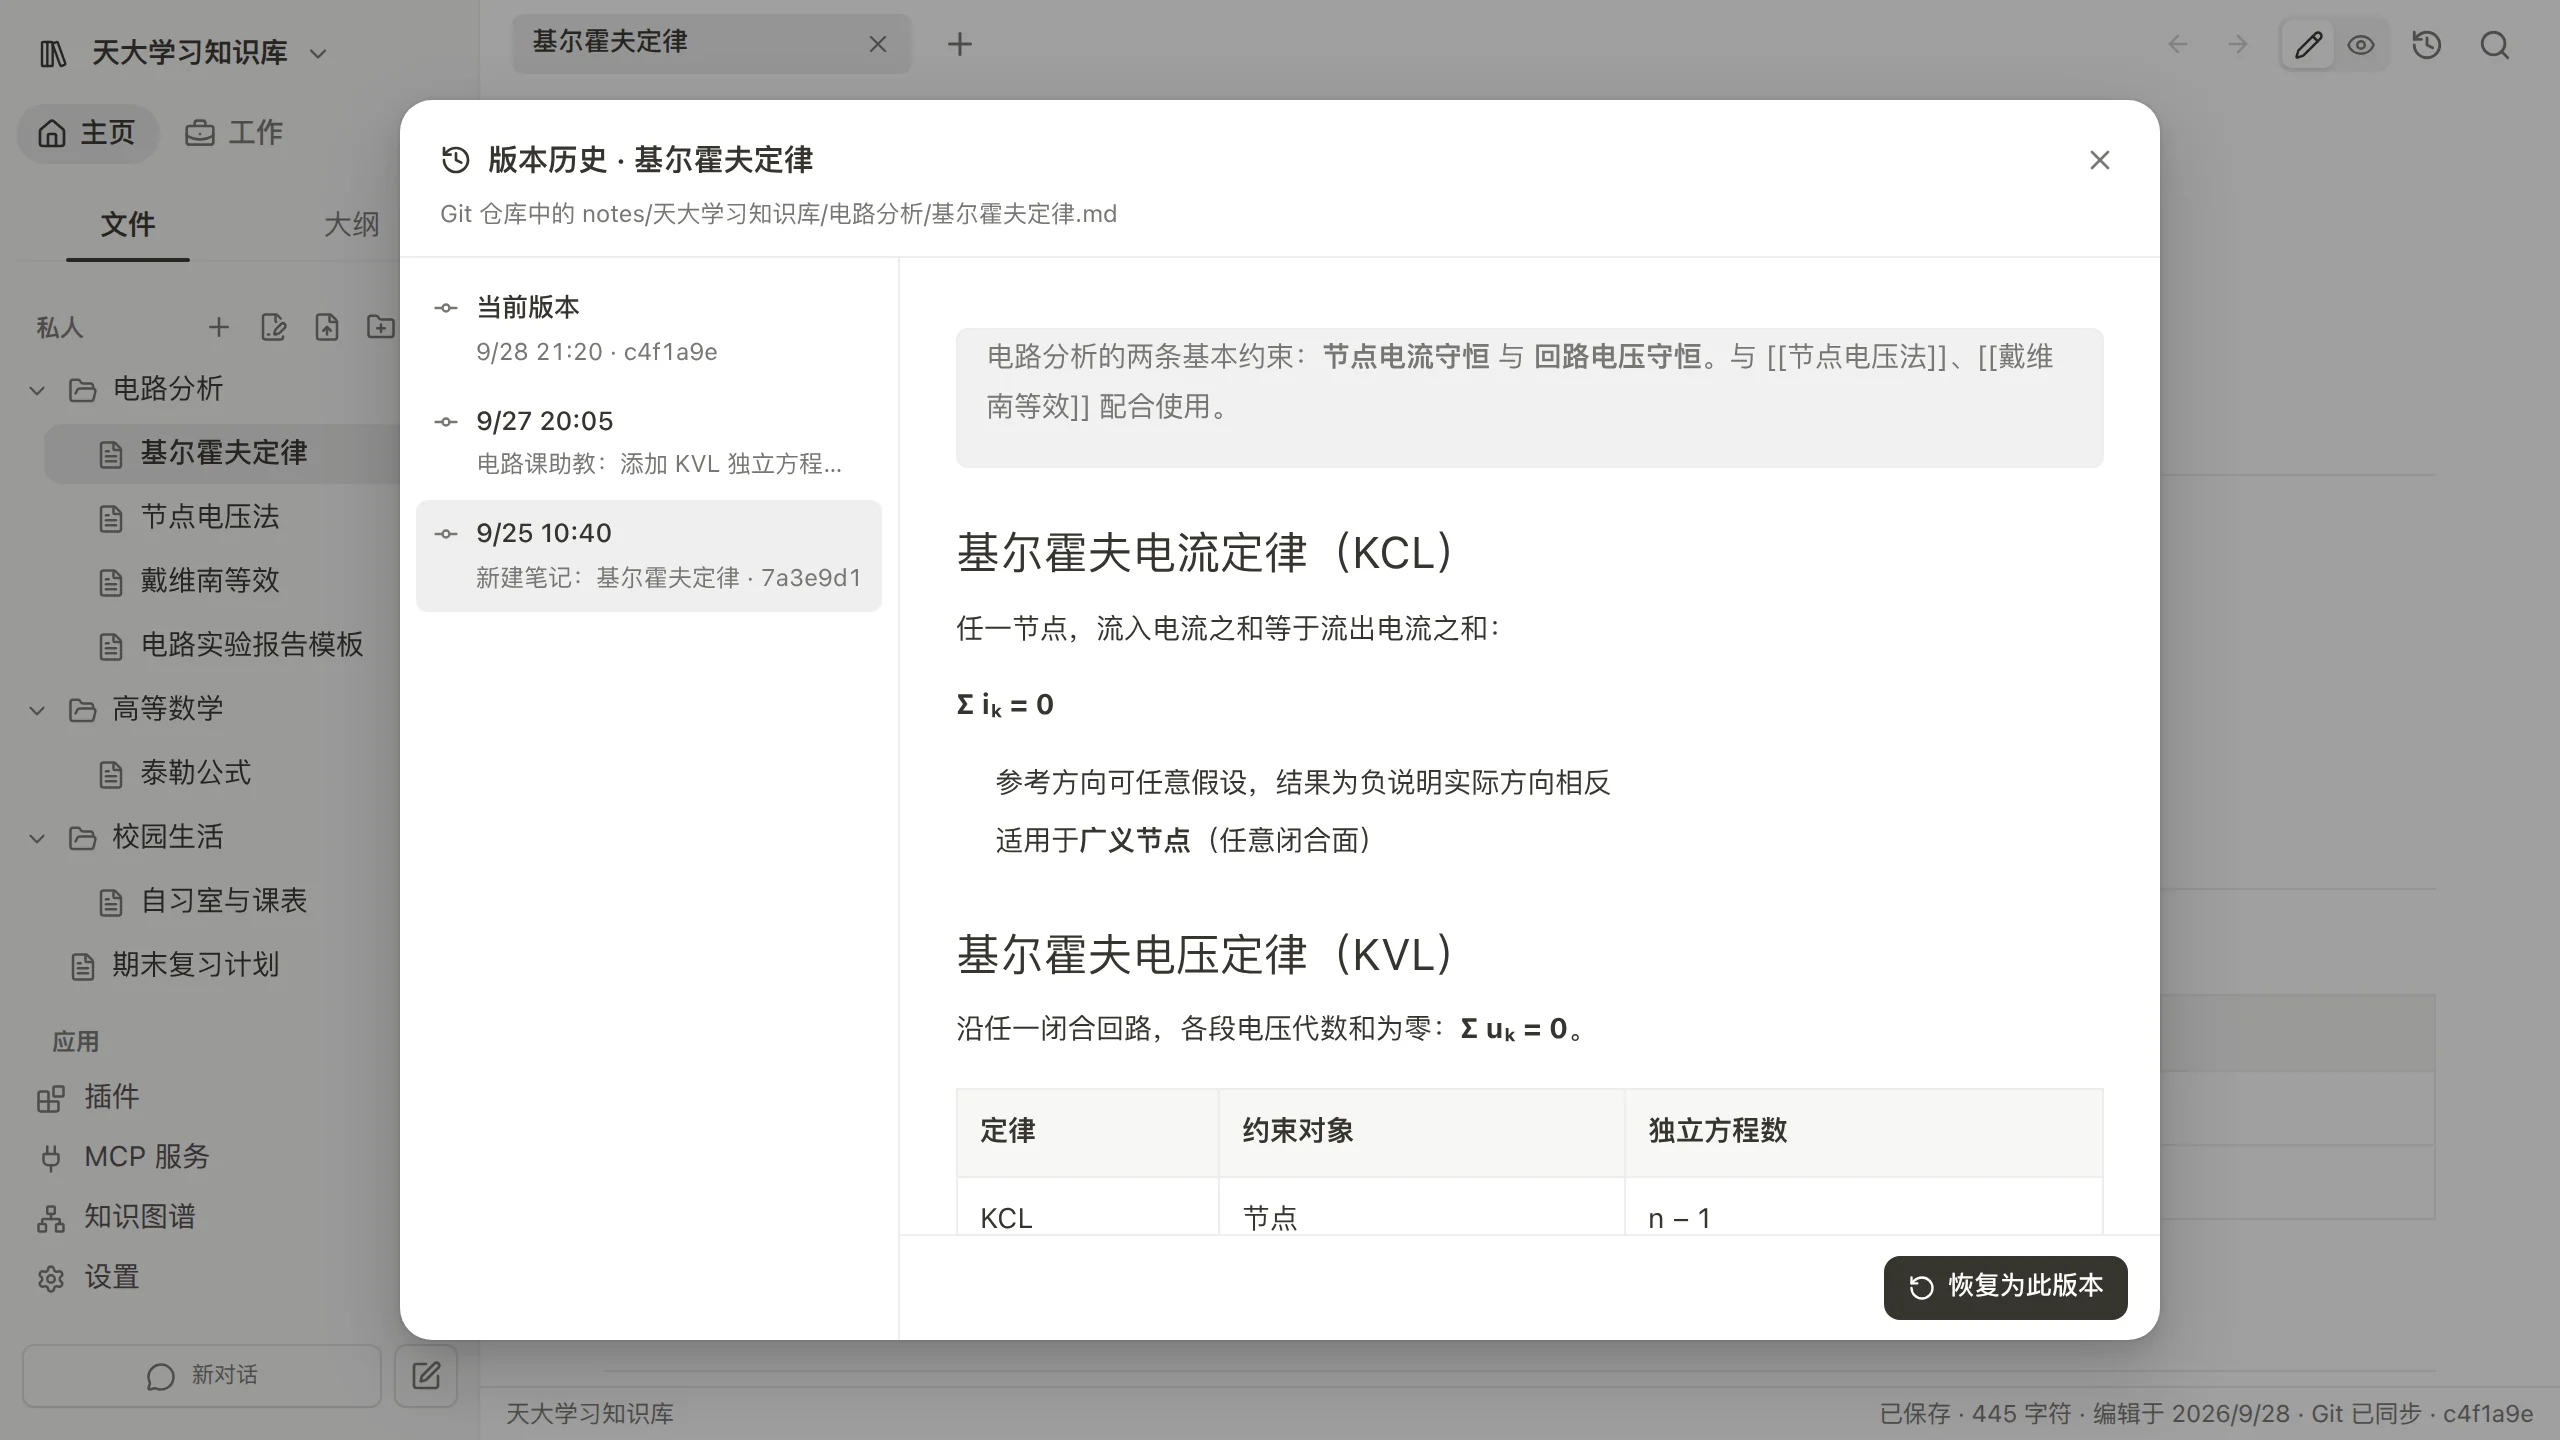Add a new tab with plus icon
This screenshot has width=2560, height=1440.
(959, 44)
